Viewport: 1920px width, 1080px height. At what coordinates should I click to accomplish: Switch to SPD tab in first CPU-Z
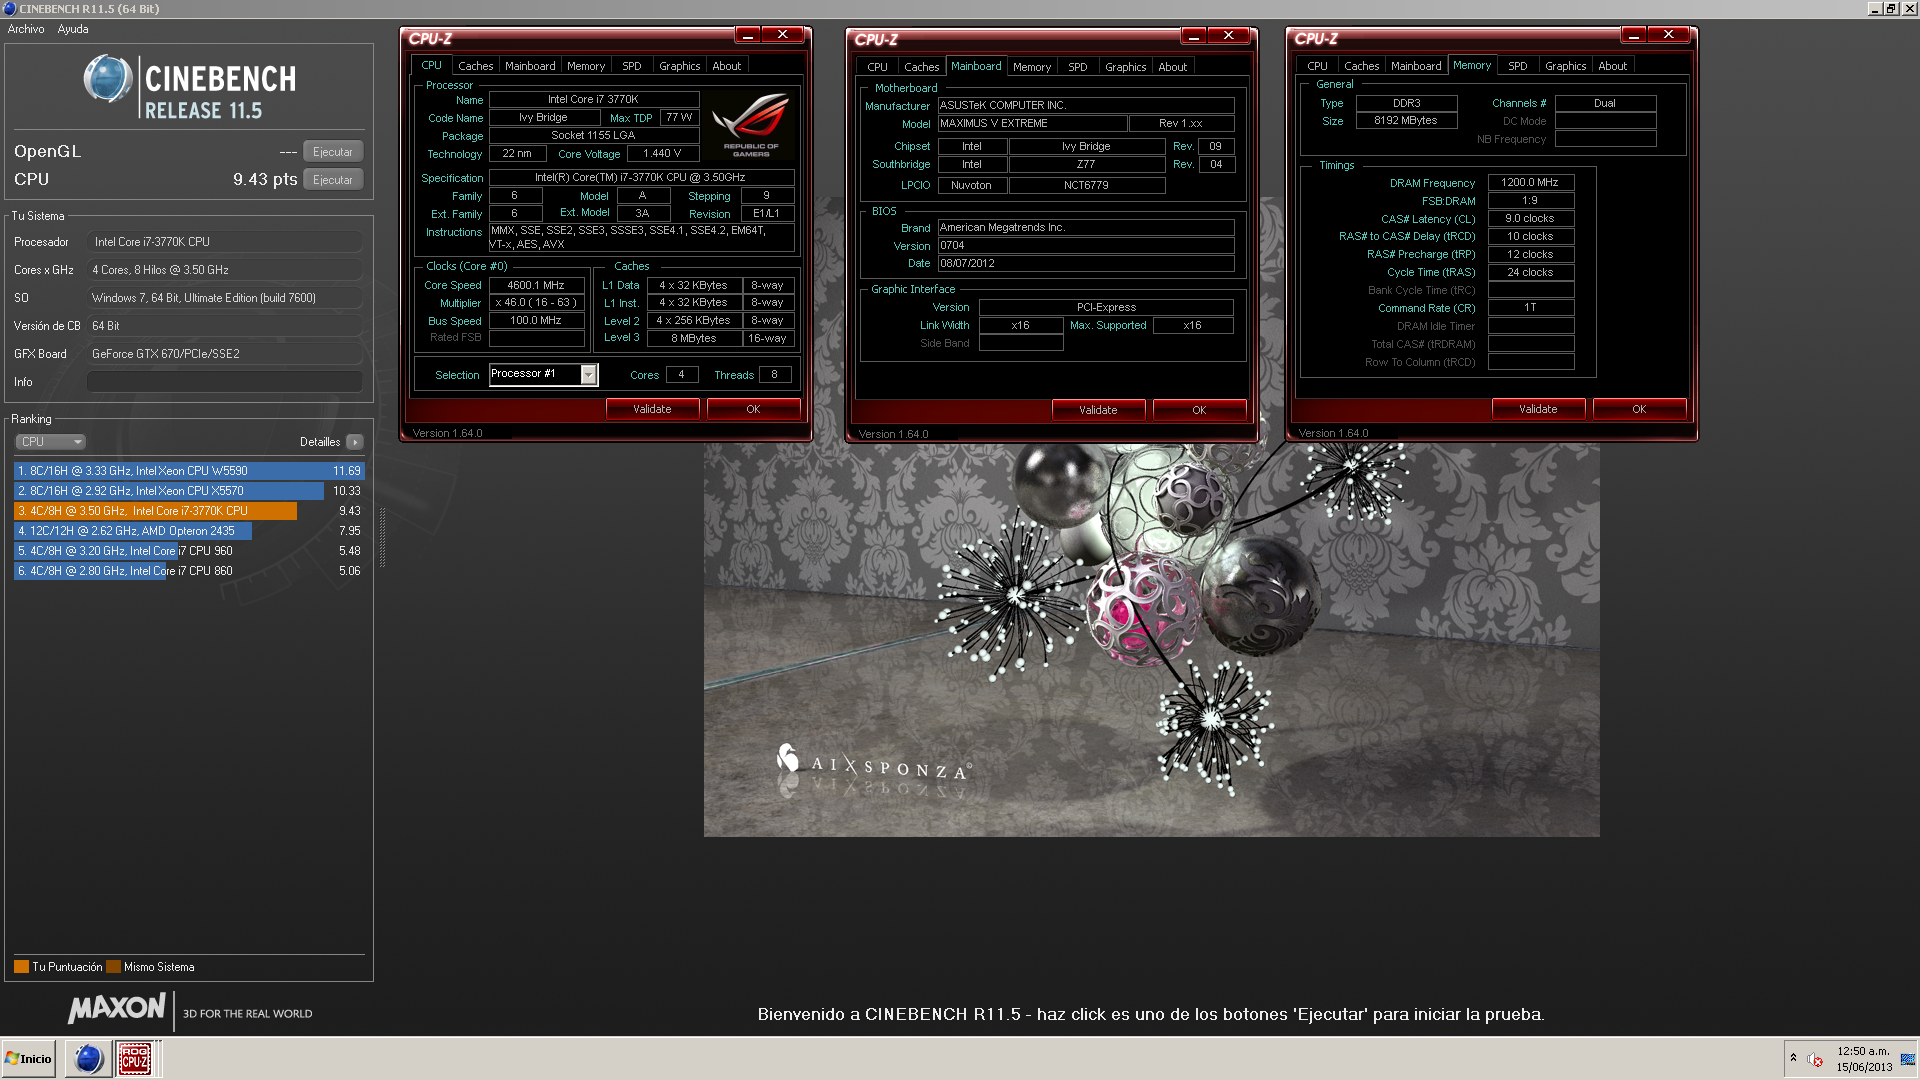click(x=632, y=66)
